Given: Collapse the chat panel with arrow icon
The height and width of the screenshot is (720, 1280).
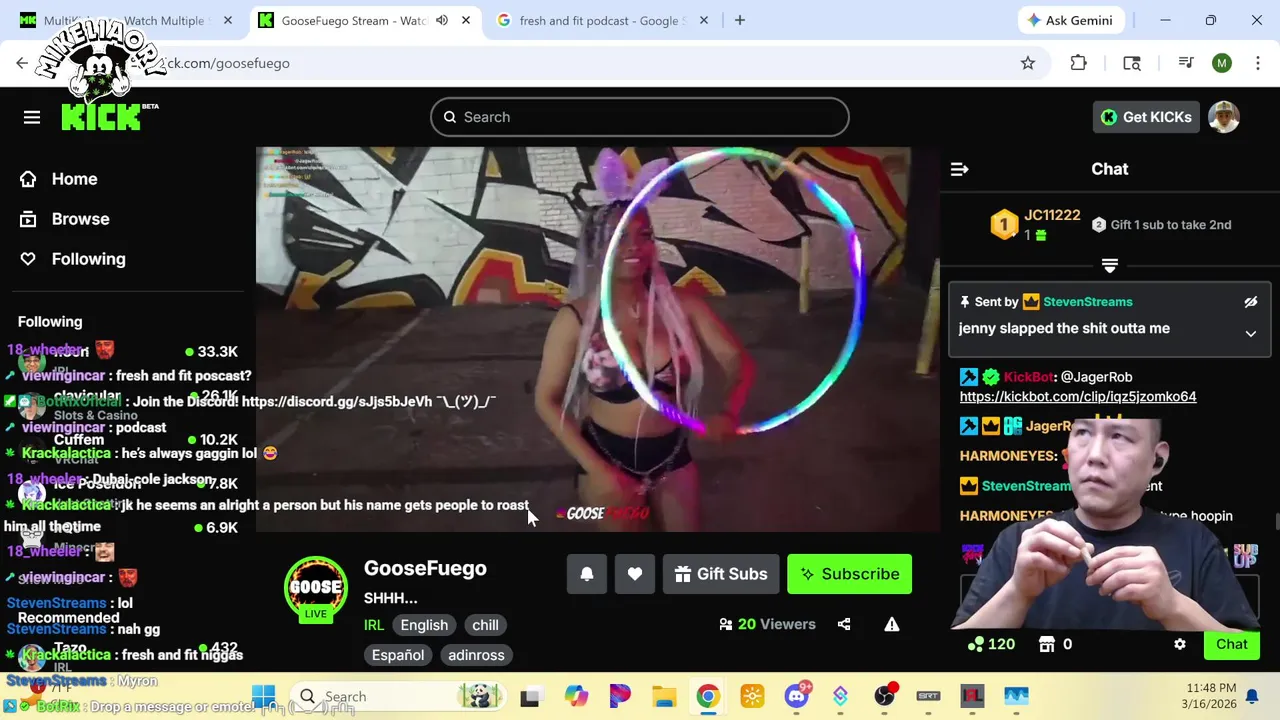Looking at the screenshot, I should [959, 169].
